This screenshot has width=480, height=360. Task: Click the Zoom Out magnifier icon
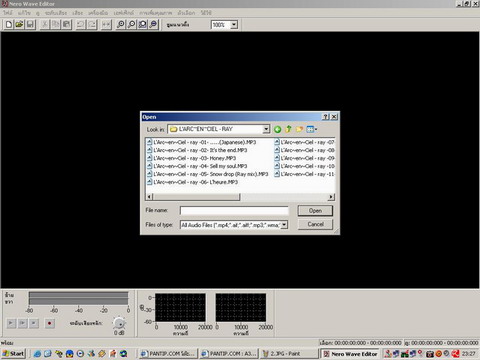point(132,24)
